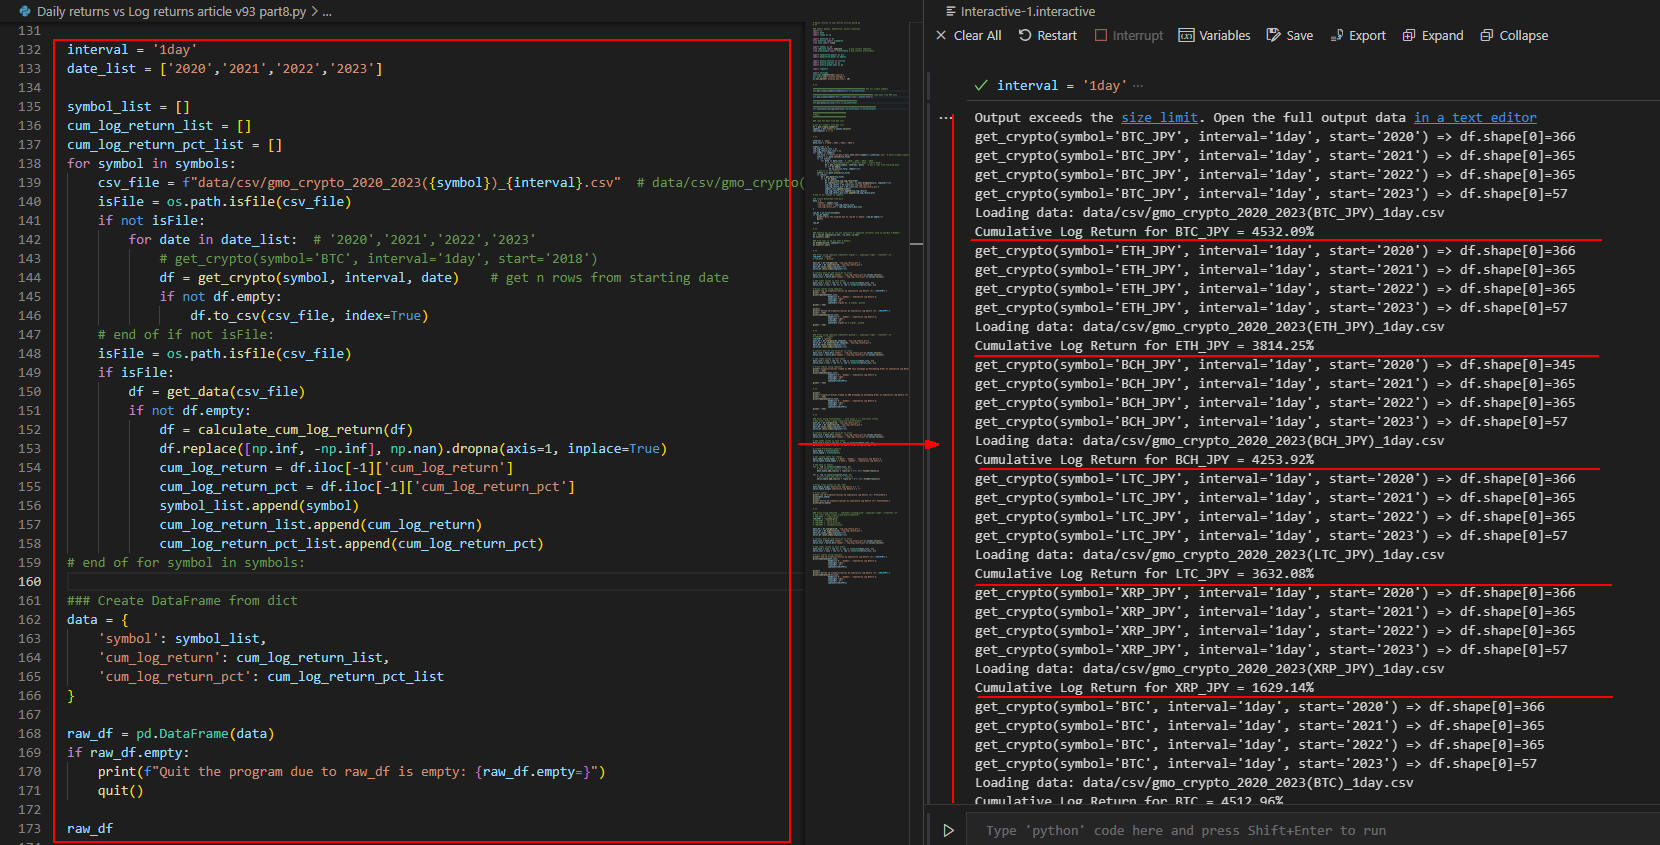Image resolution: width=1660 pixels, height=845 pixels.
Task: Save the interactive session
Action: 1289,35
